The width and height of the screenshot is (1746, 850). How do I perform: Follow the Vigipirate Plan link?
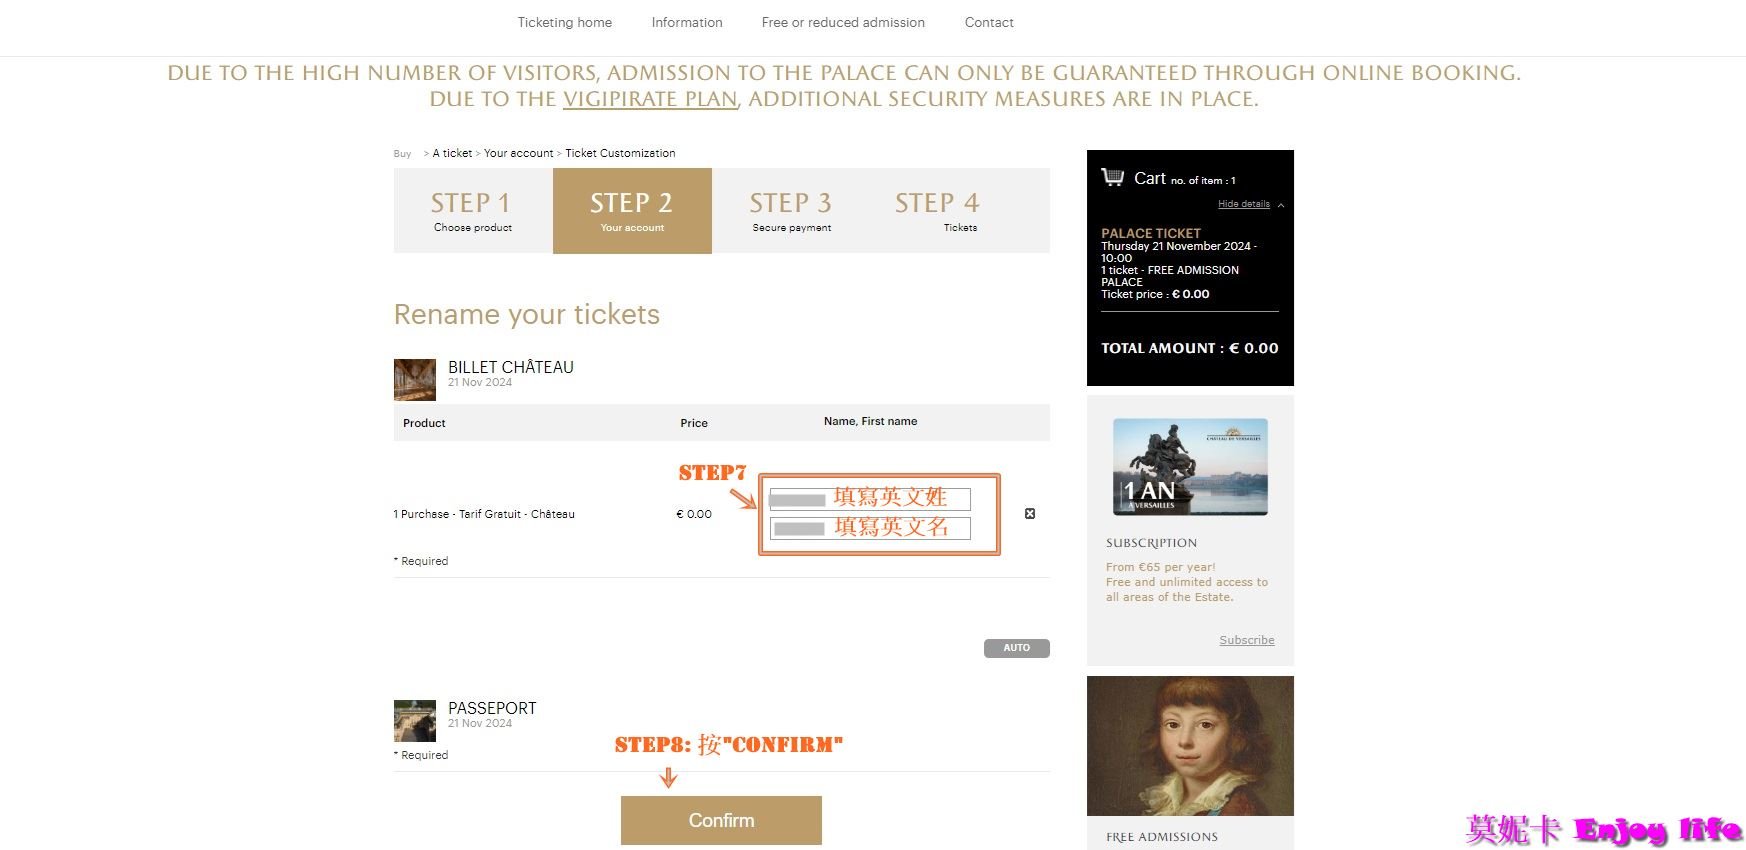tap(650, 99)
